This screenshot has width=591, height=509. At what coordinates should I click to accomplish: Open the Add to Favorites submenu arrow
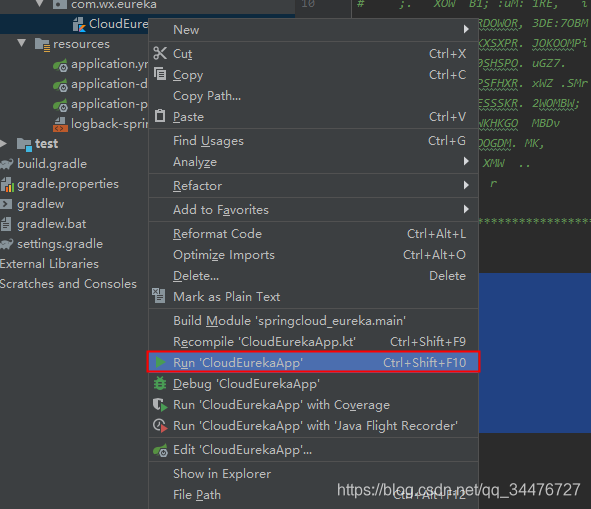466,209
